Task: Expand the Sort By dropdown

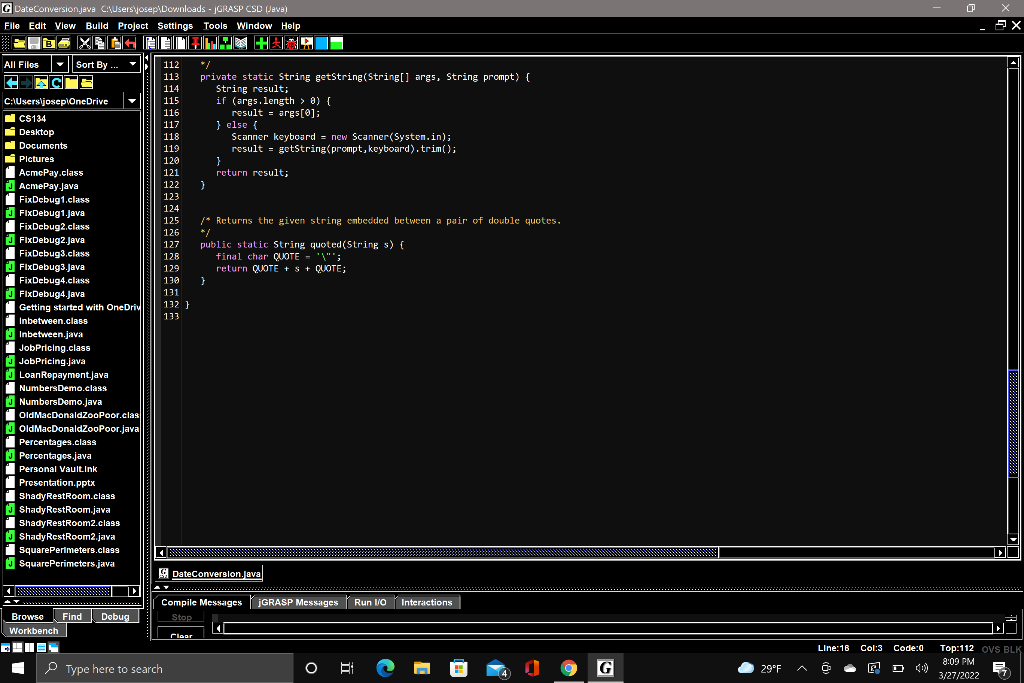Action: click(133, 64)
